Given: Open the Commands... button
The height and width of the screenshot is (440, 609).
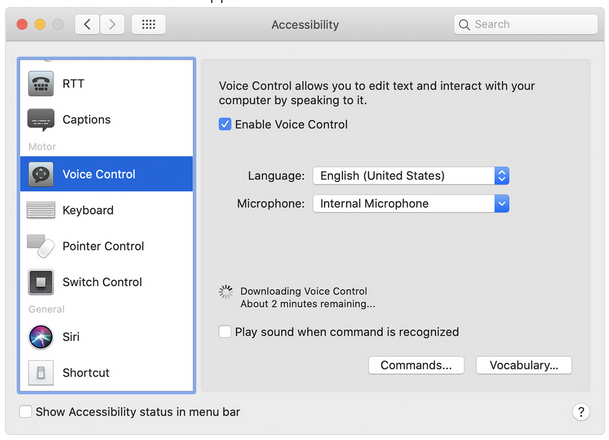Looking at the screenshot, I should coord(416,365).
